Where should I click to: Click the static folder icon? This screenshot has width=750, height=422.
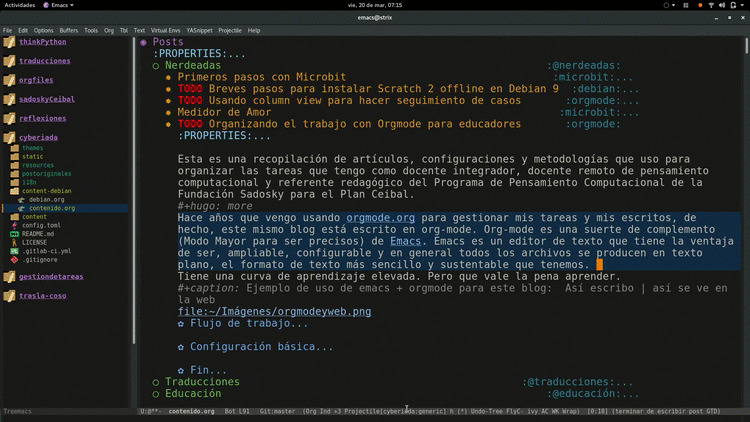[x=15, y=156]
